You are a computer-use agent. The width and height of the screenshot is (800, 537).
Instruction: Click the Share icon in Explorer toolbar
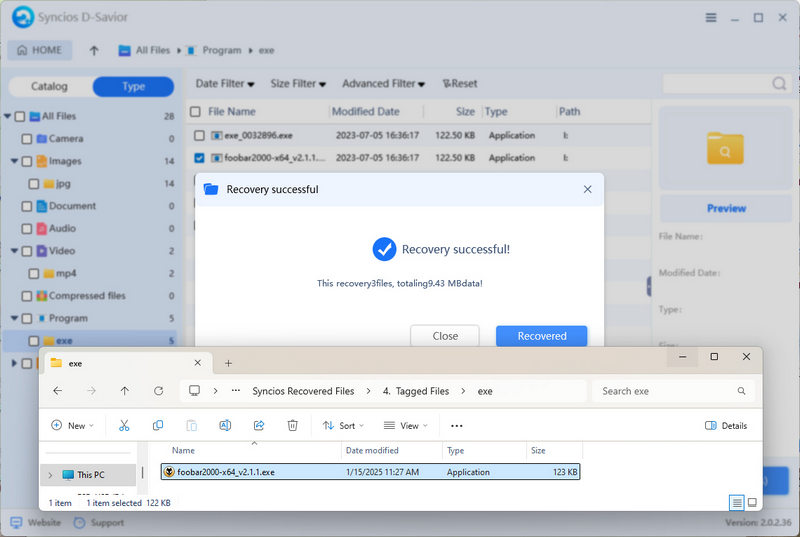tap(259, 425)
